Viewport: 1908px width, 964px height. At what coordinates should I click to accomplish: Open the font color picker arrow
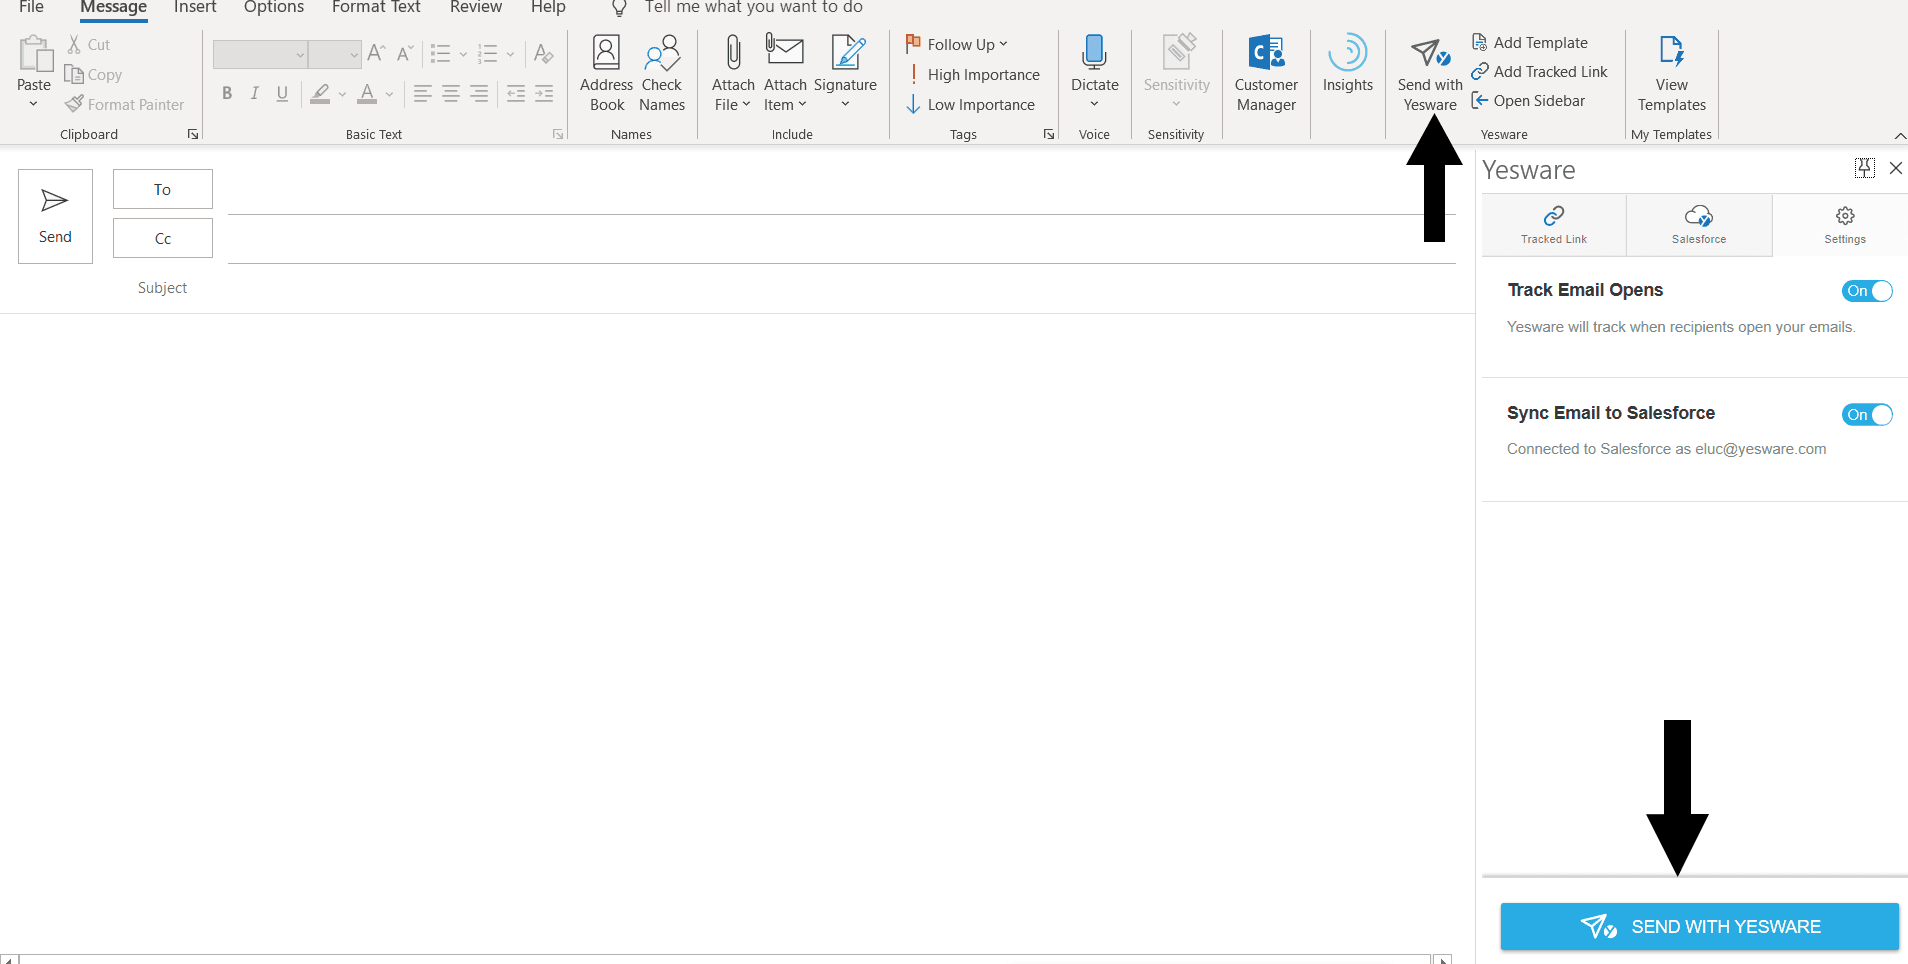(389, 94)
